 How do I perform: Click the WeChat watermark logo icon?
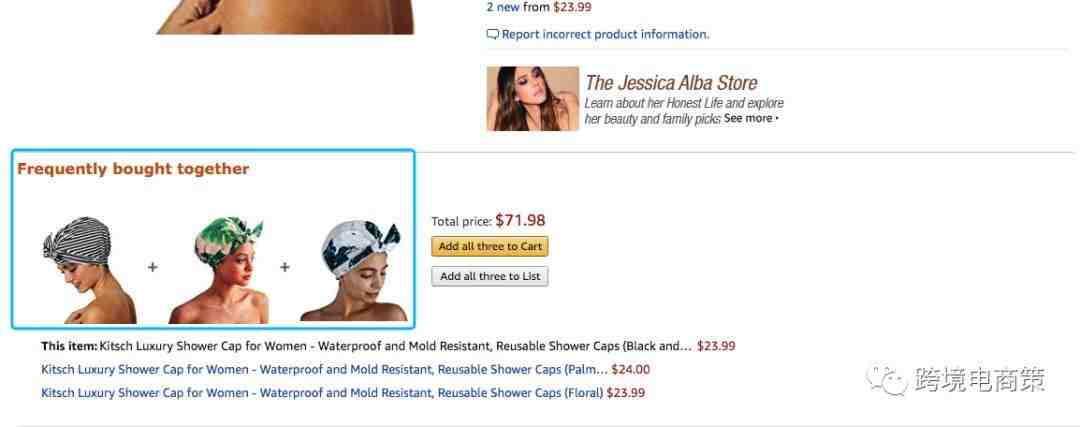pos(886,379)
